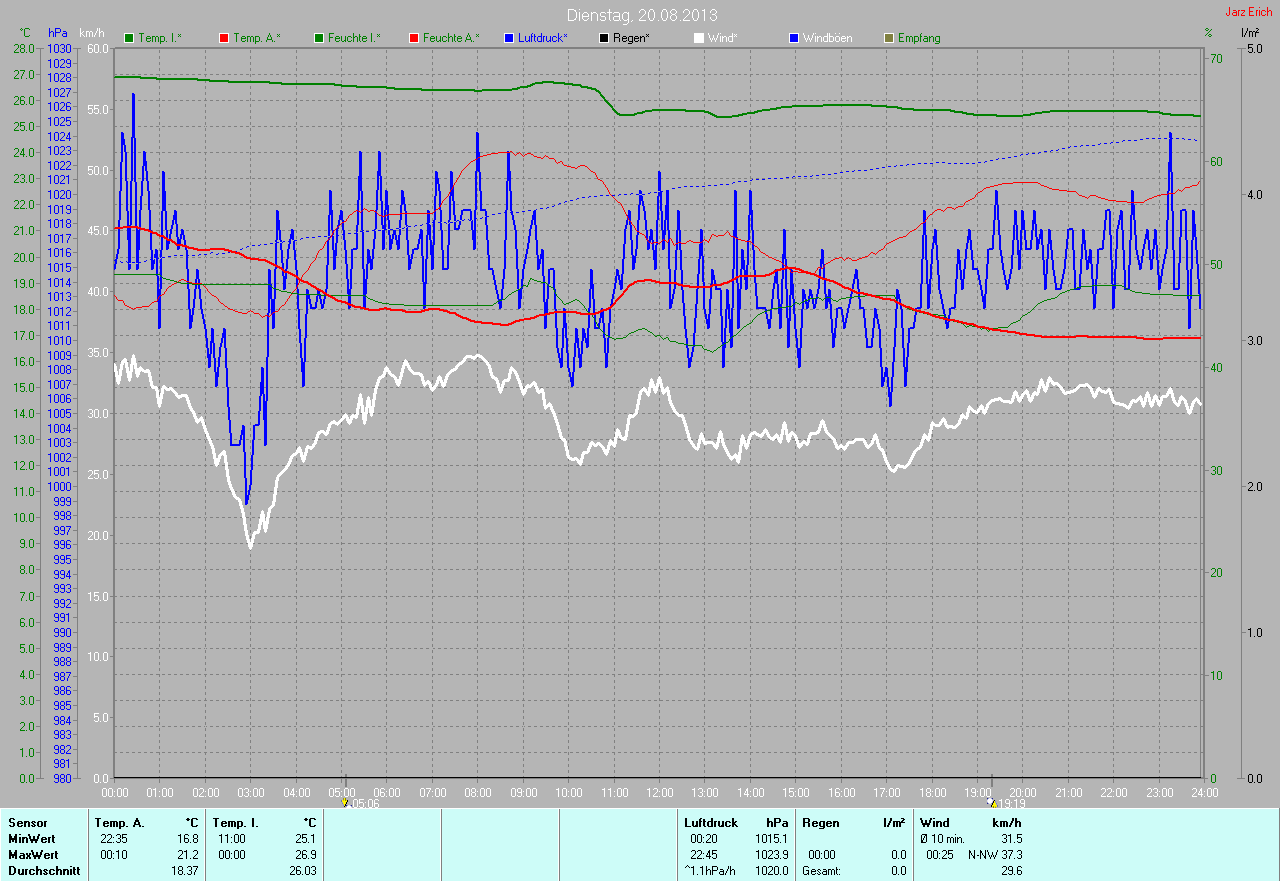
Task: Click the indoor maximum value "26.9"
Action: [x=305, y=855]
